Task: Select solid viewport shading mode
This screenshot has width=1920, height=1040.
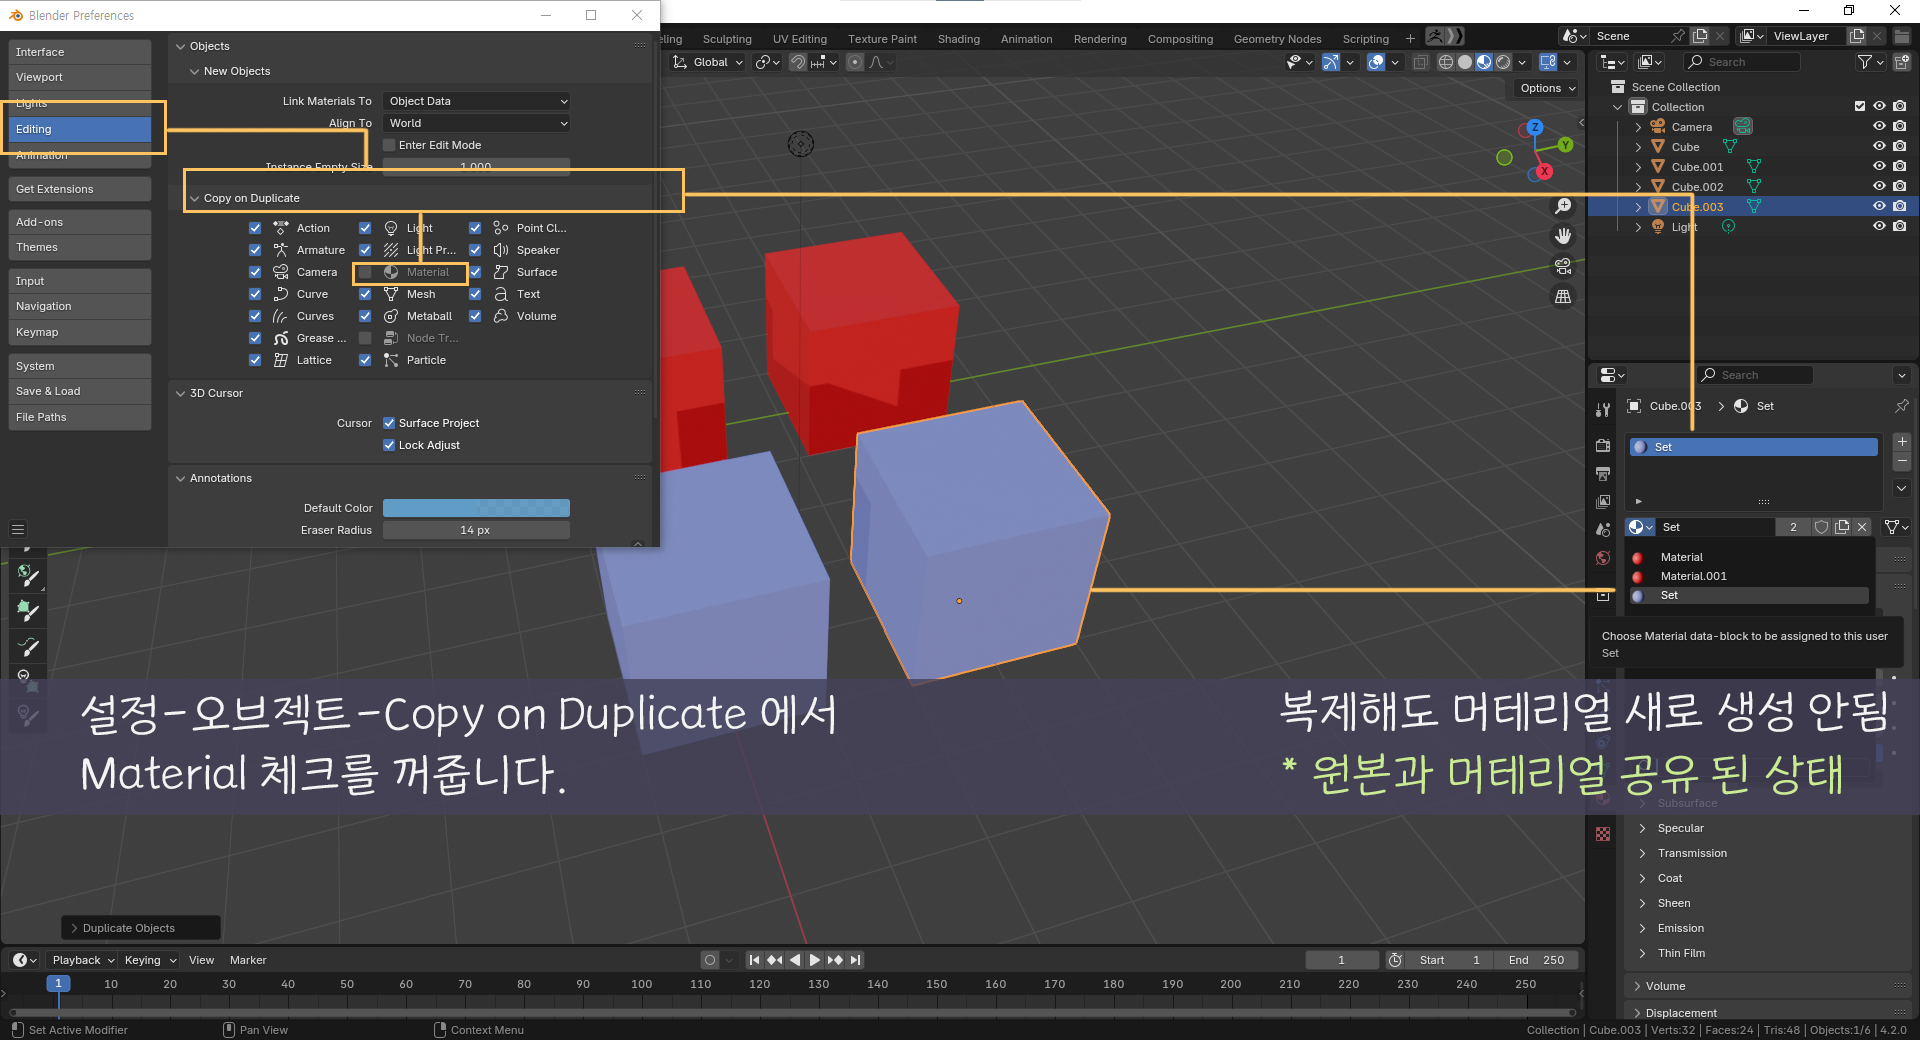Action: [x=1465, y=62]
